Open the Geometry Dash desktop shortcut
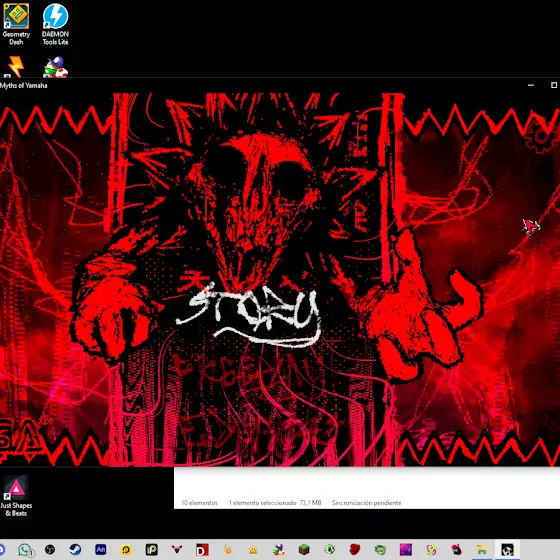560x560 pixels. tap(16, 24)
